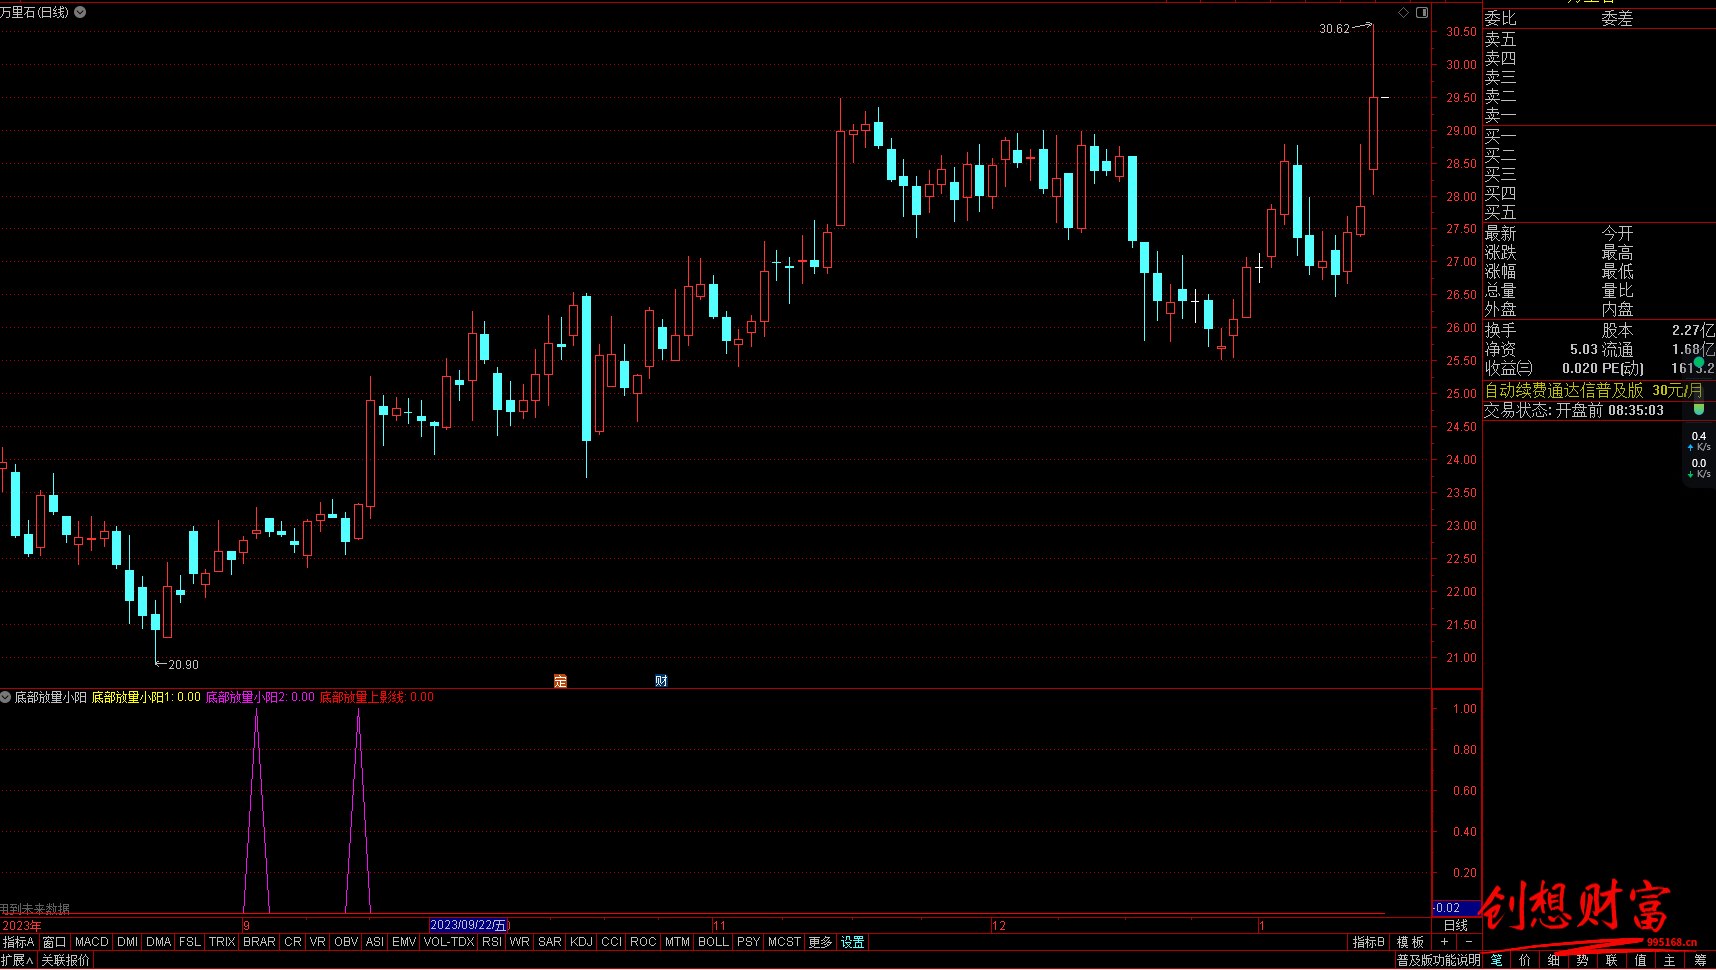This screenshot has width=1716, height=970.
Task: Switch indicator to MACD
Action: click(x=91, y=942)
